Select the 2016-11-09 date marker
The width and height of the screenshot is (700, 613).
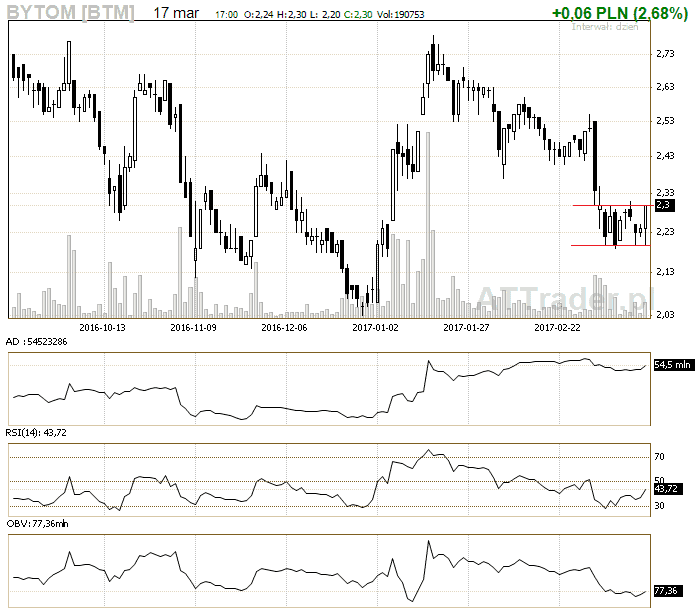pyautogui.click(x=194, y=326)
